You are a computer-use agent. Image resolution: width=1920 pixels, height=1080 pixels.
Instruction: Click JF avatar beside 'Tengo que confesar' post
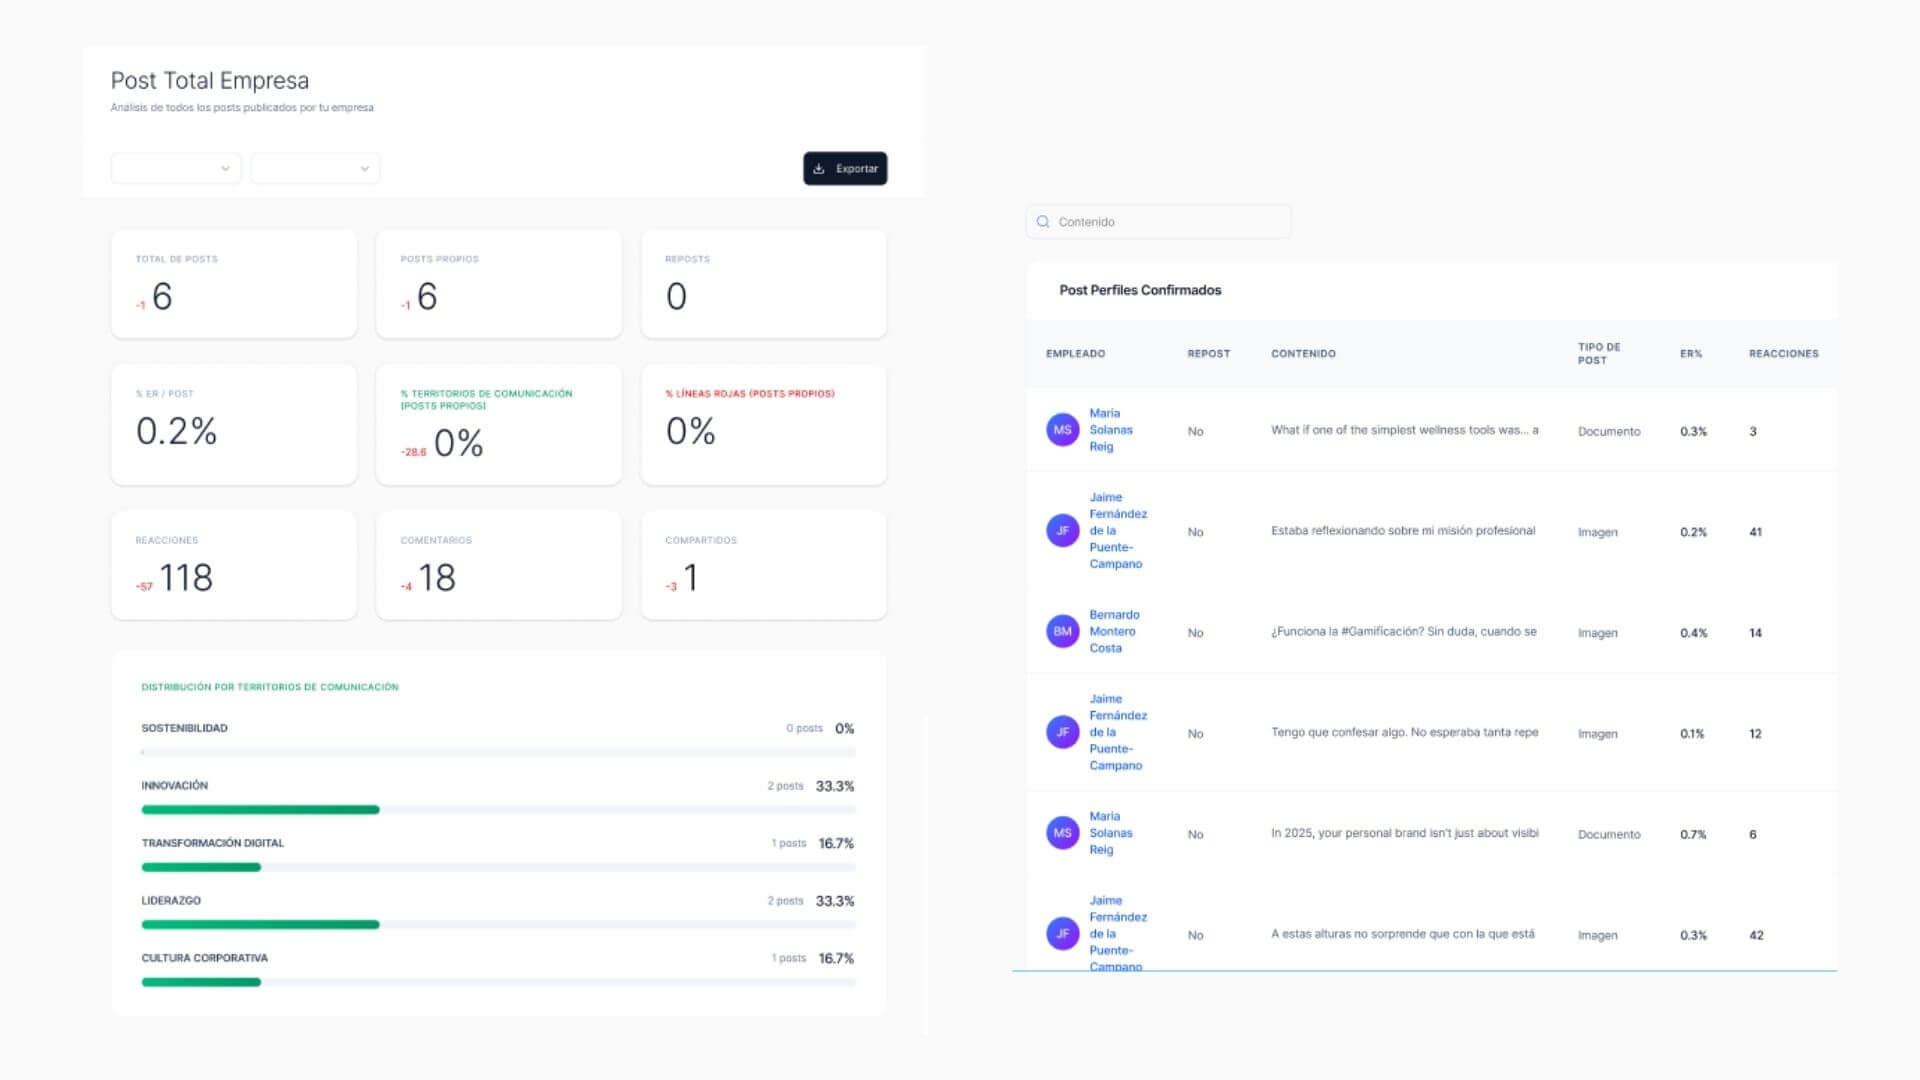[x=1062, y=732]
